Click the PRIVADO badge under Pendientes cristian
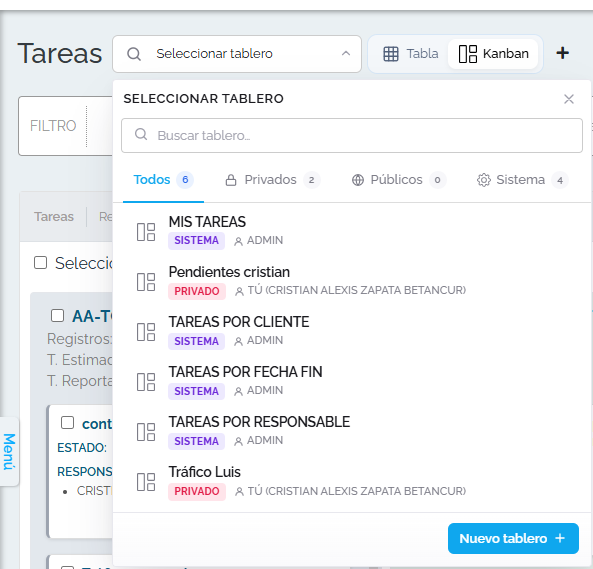 (197, 291)
